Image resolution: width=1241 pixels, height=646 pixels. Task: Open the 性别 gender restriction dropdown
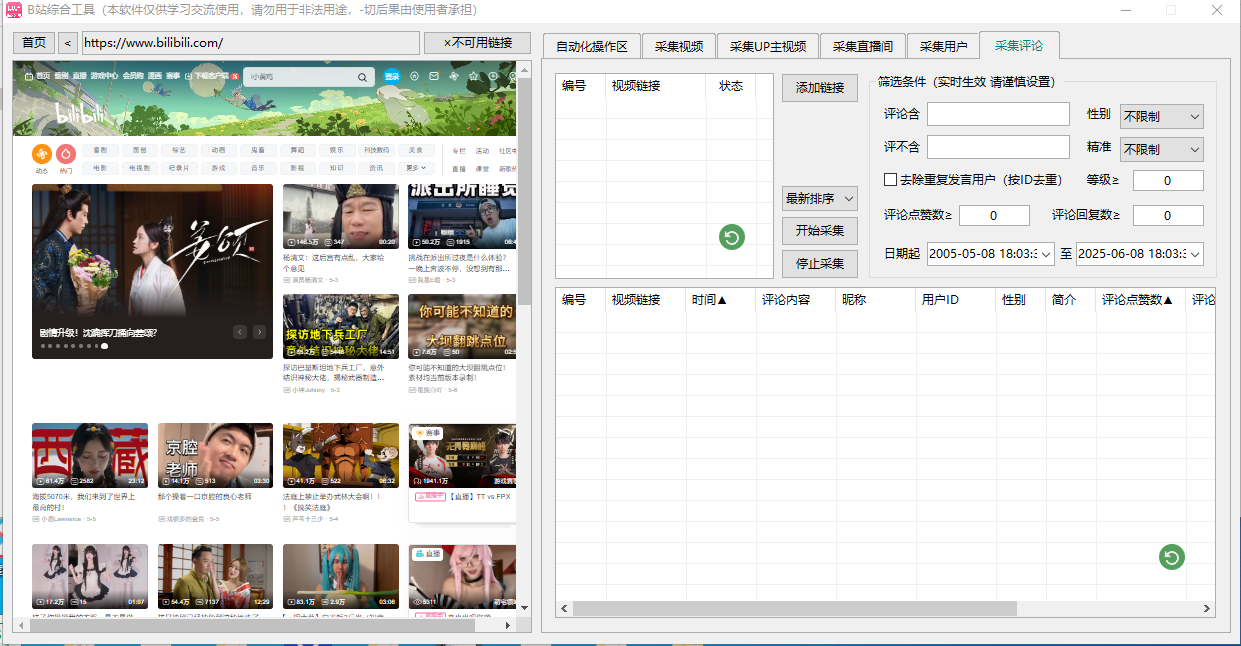click(x=1160, y=116)
